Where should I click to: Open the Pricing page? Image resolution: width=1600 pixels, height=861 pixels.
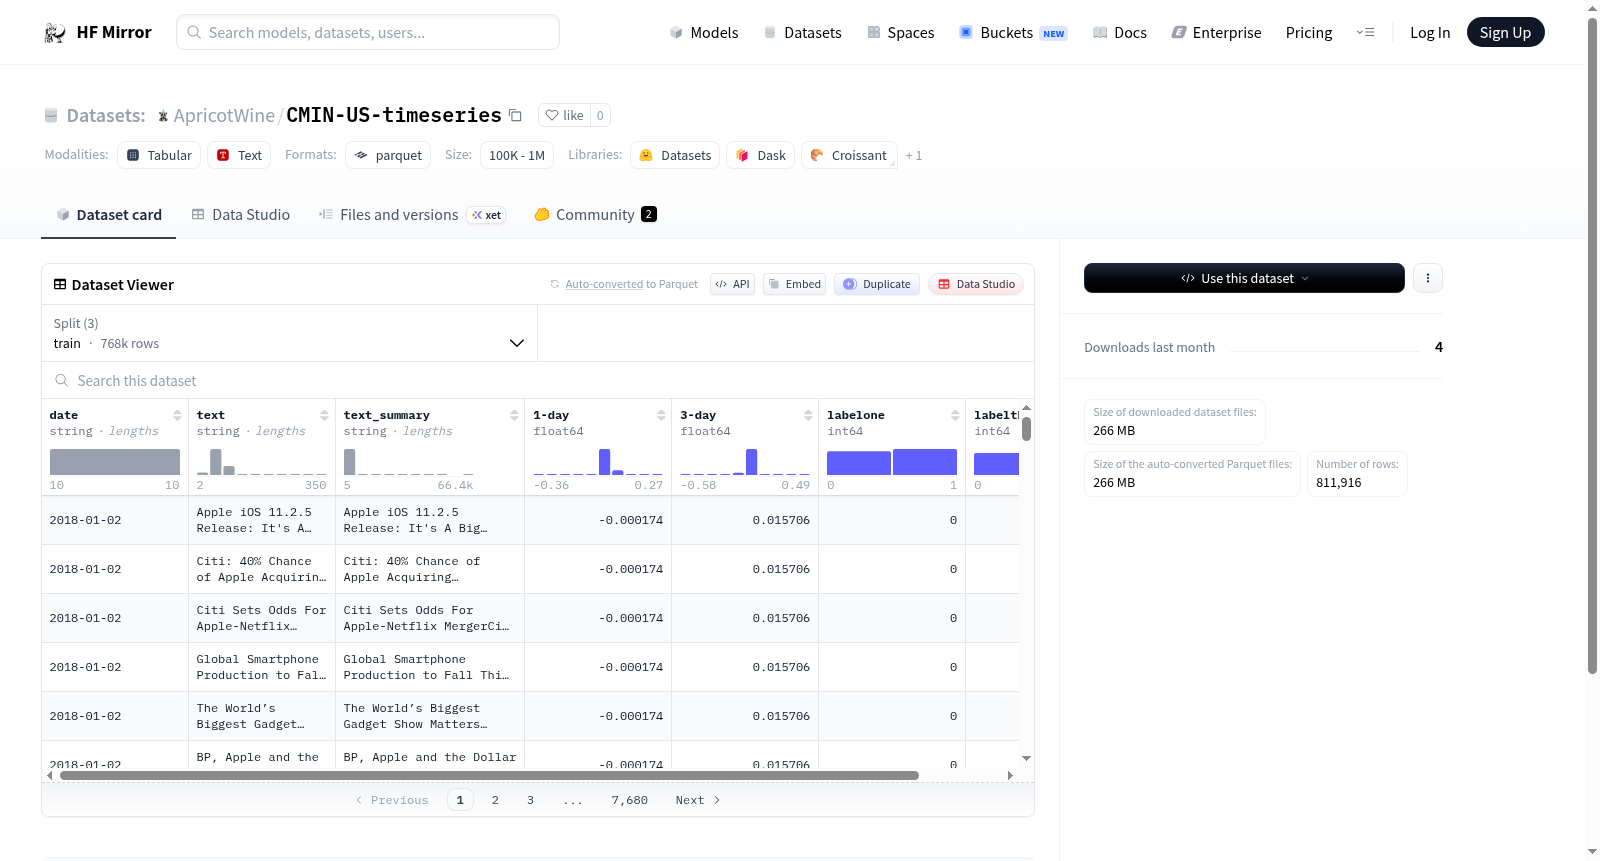tap(1309, 32)
